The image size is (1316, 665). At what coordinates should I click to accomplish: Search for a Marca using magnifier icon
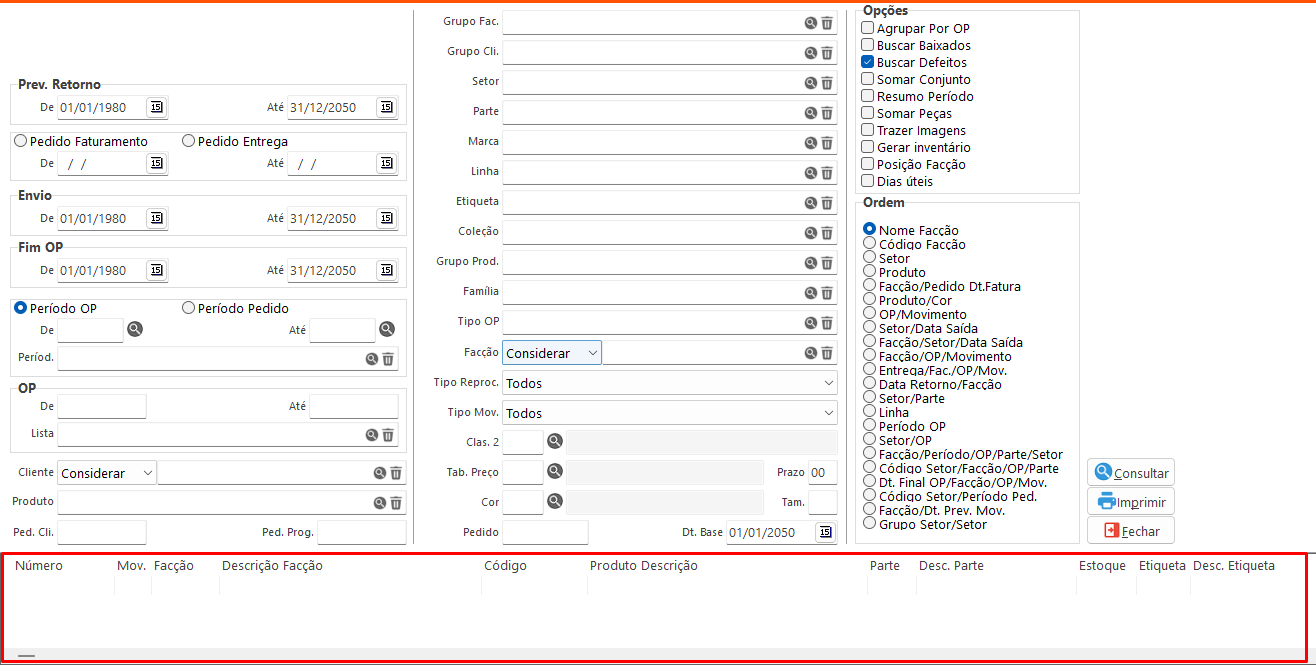pyautogui.click(x=811, y=143)
